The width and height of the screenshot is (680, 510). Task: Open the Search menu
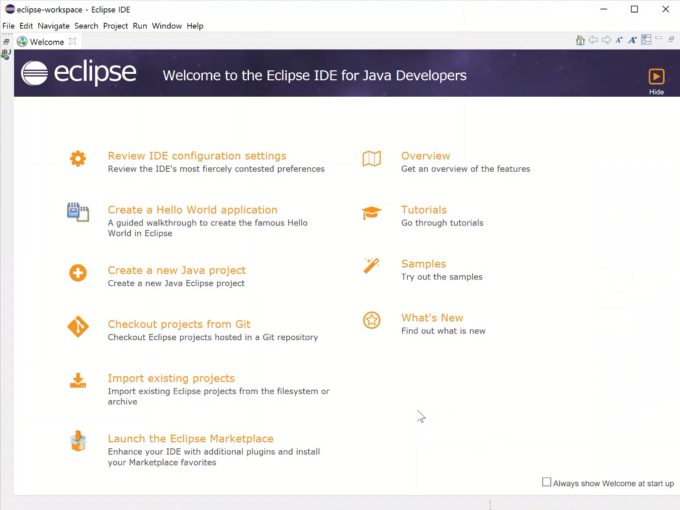click(x=86, y=26)
